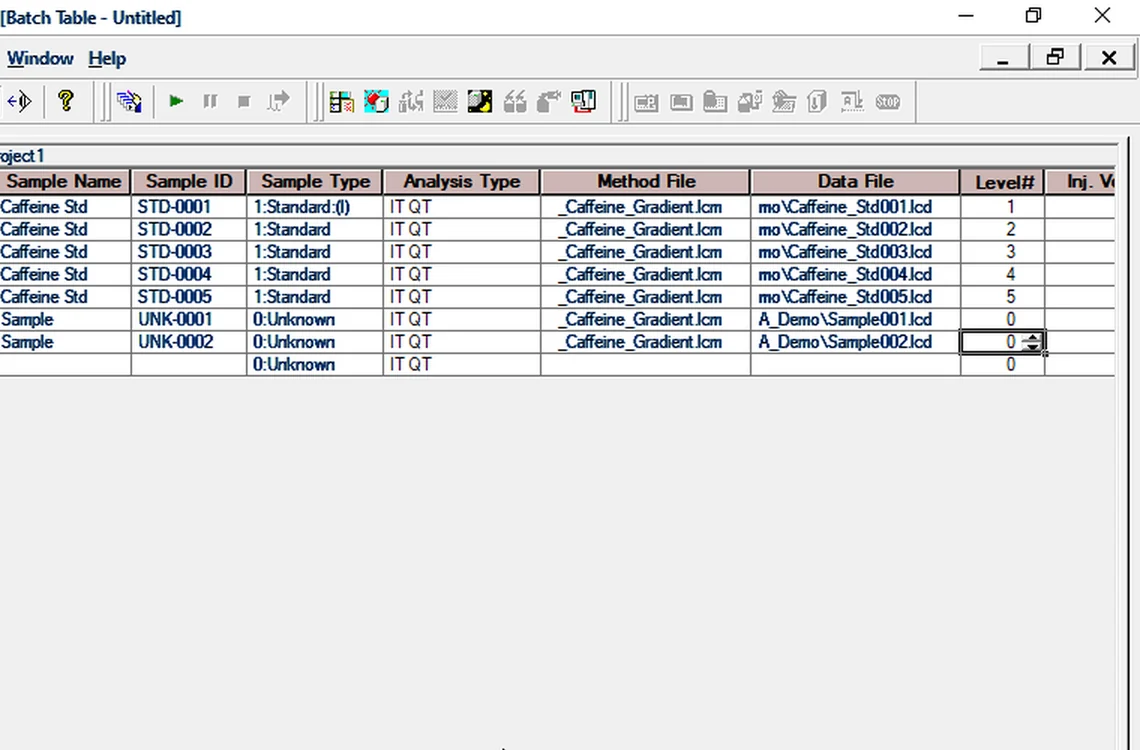Click 0:Unknown in the empty last row
The height and width of the screenshot is (750, 1140).
[x=315, y=365]
